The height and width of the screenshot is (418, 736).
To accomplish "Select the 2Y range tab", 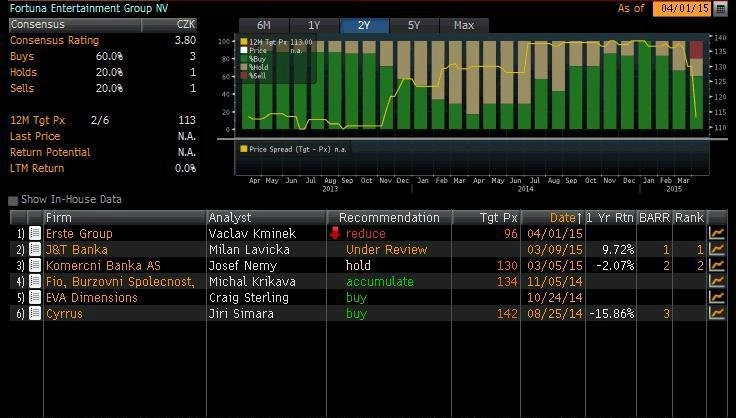I will pyautogui.click(x=364, y=25).
